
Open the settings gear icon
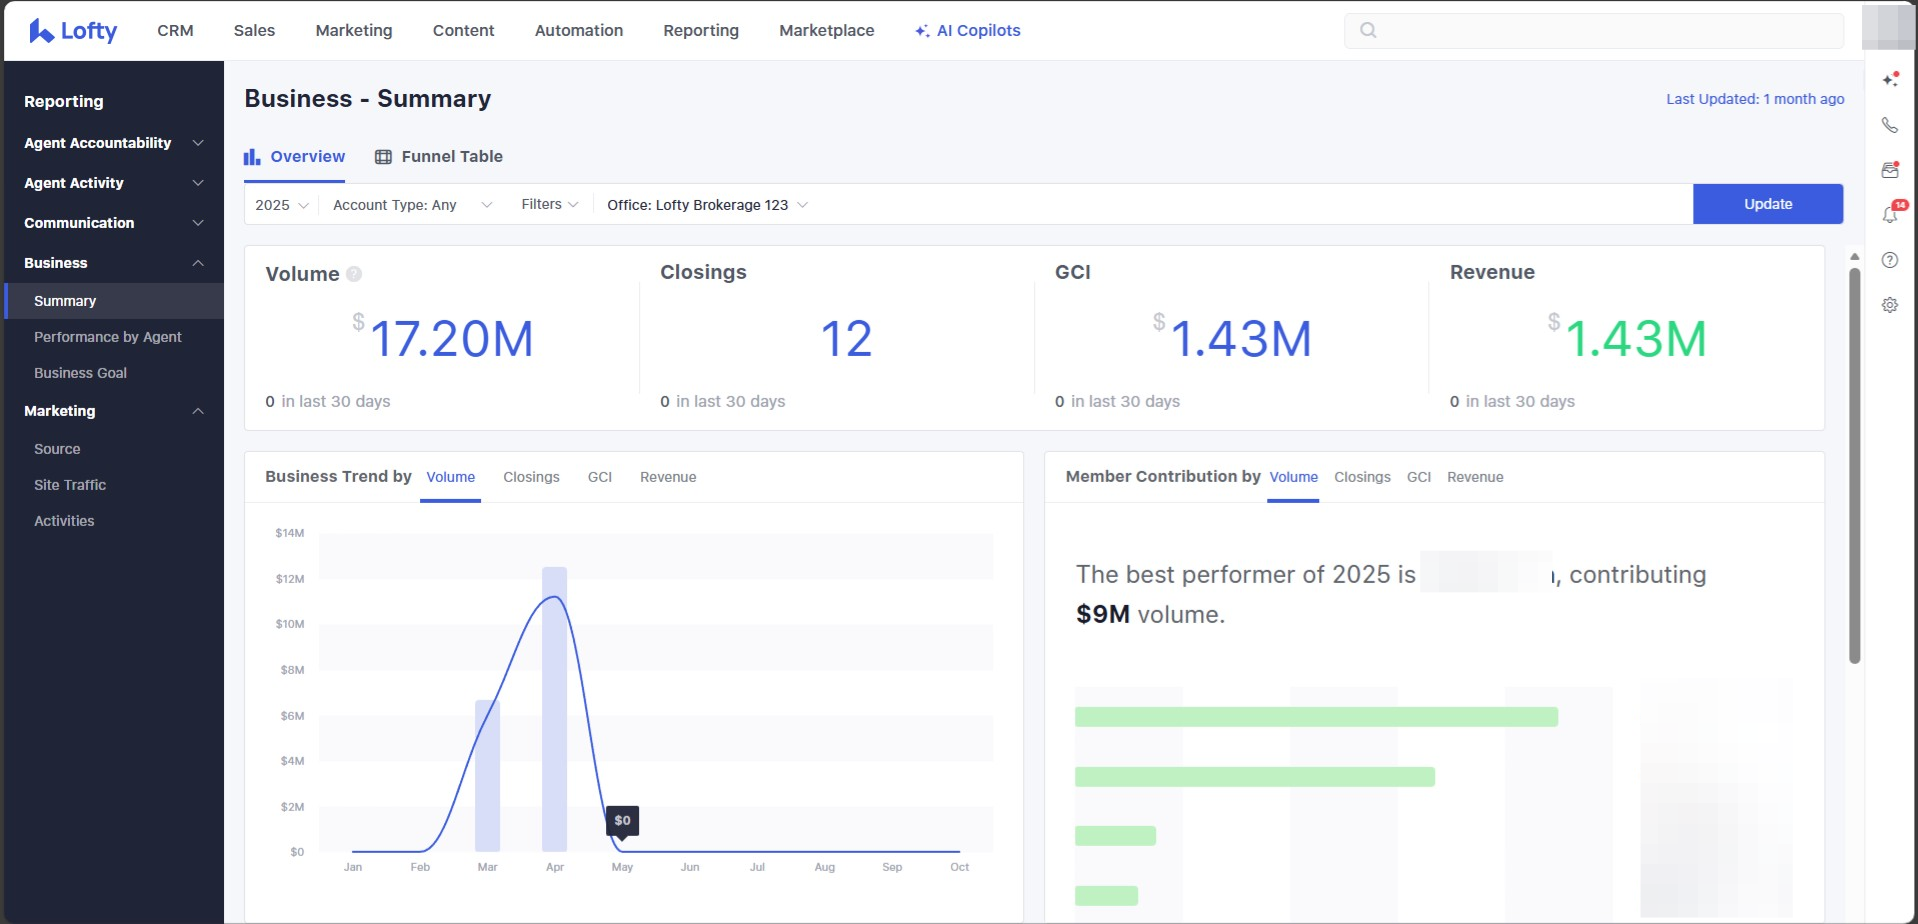[x=1889, y=305]
